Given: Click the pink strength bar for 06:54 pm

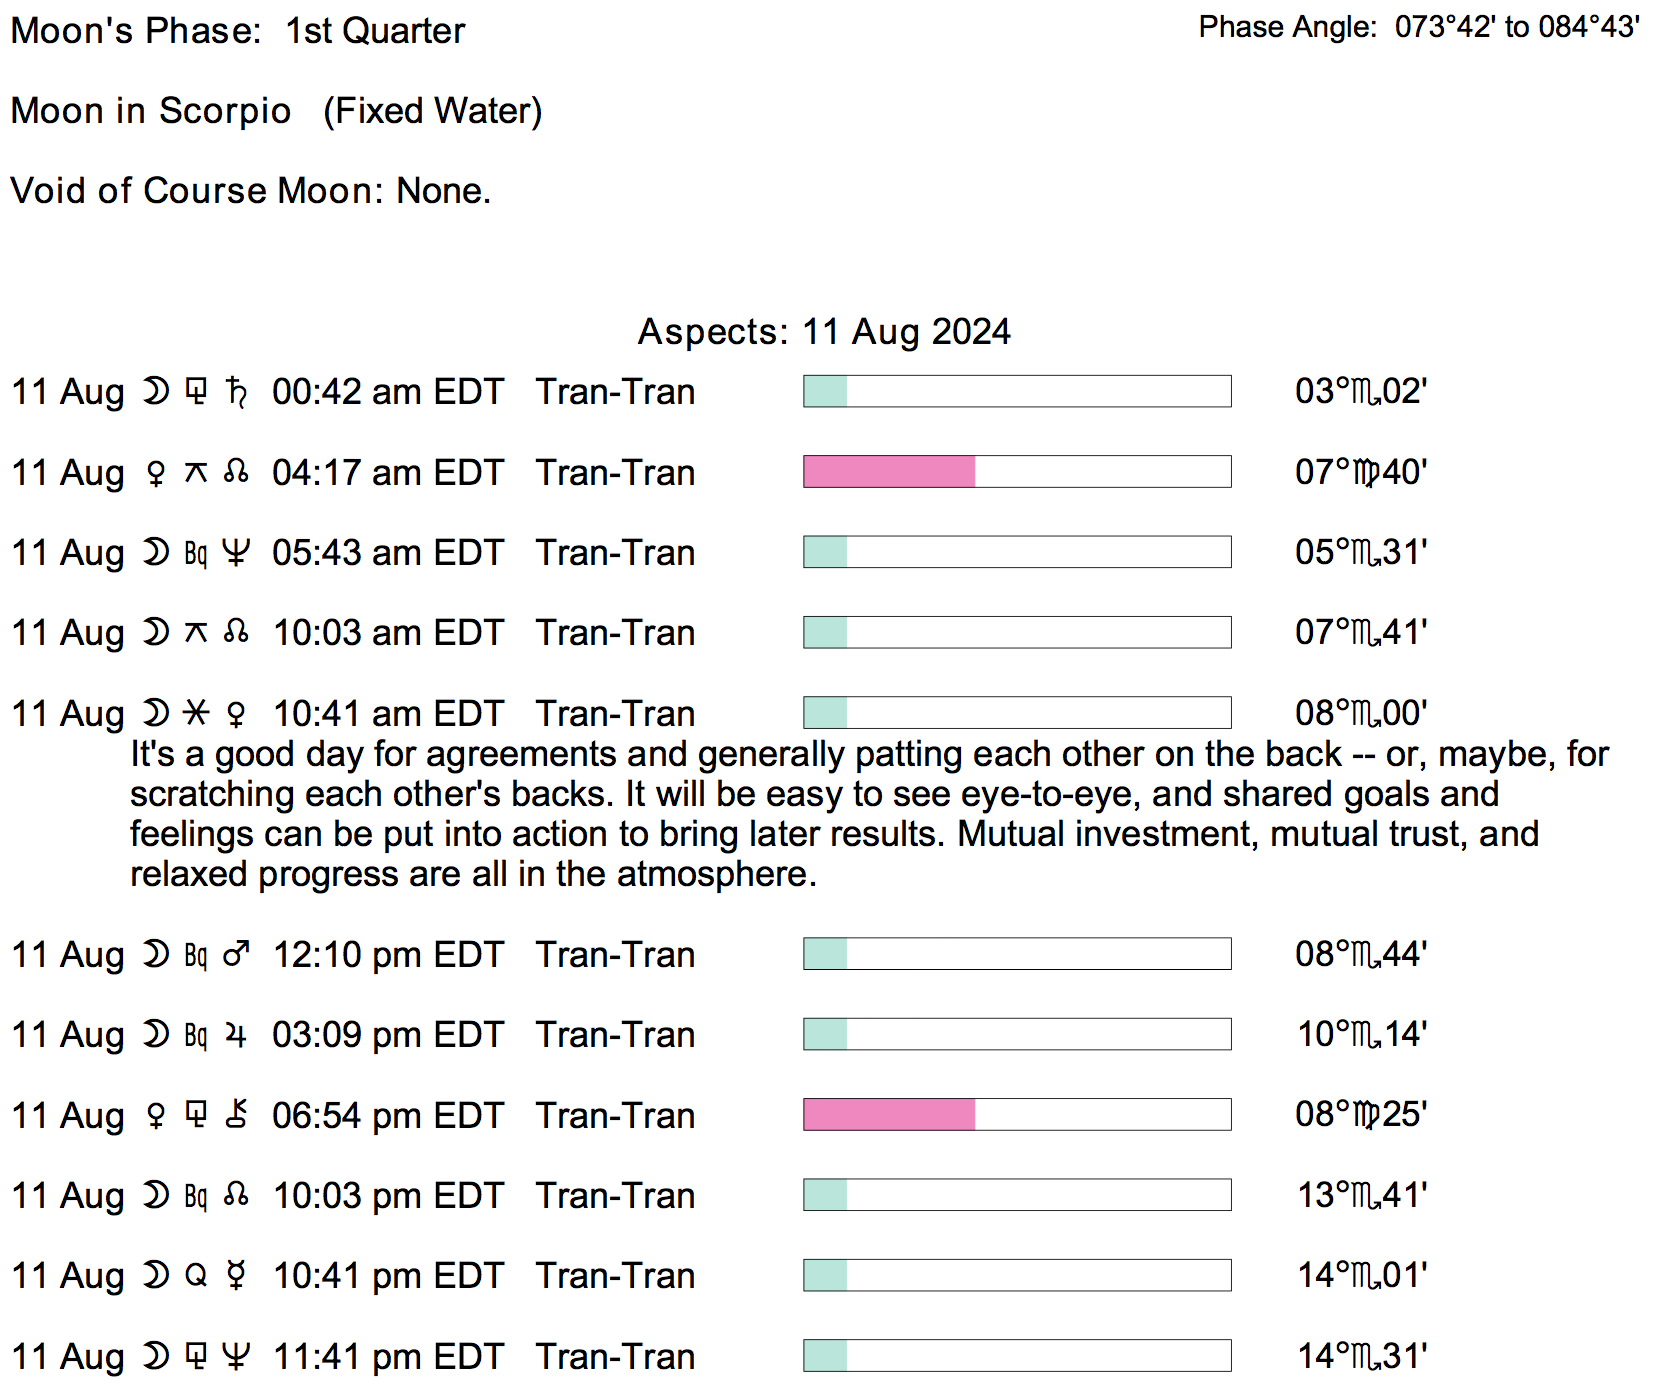Looking at the screenshot, I should (x=889, y=1115).
